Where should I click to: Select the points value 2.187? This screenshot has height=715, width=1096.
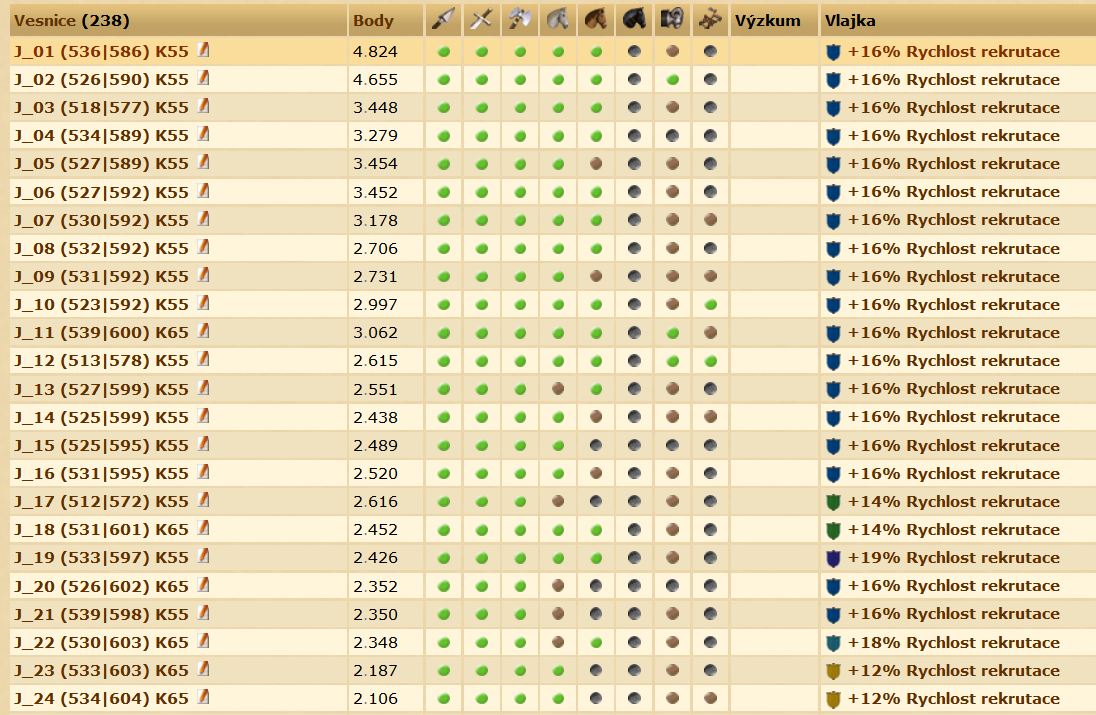[x=375, y=671]
